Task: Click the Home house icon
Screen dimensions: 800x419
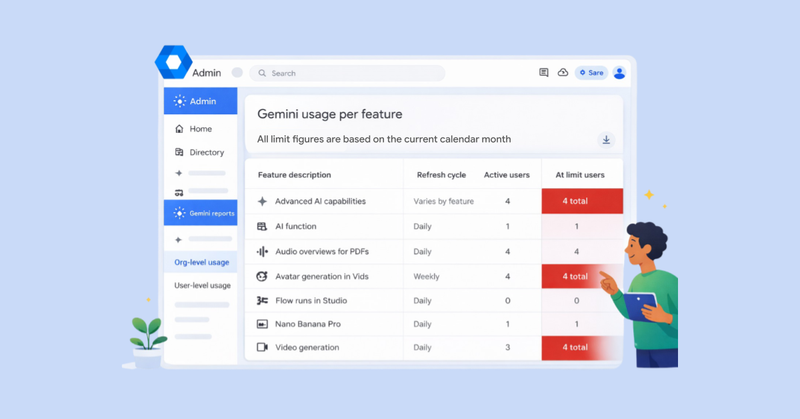Action: tap(179, 129)
